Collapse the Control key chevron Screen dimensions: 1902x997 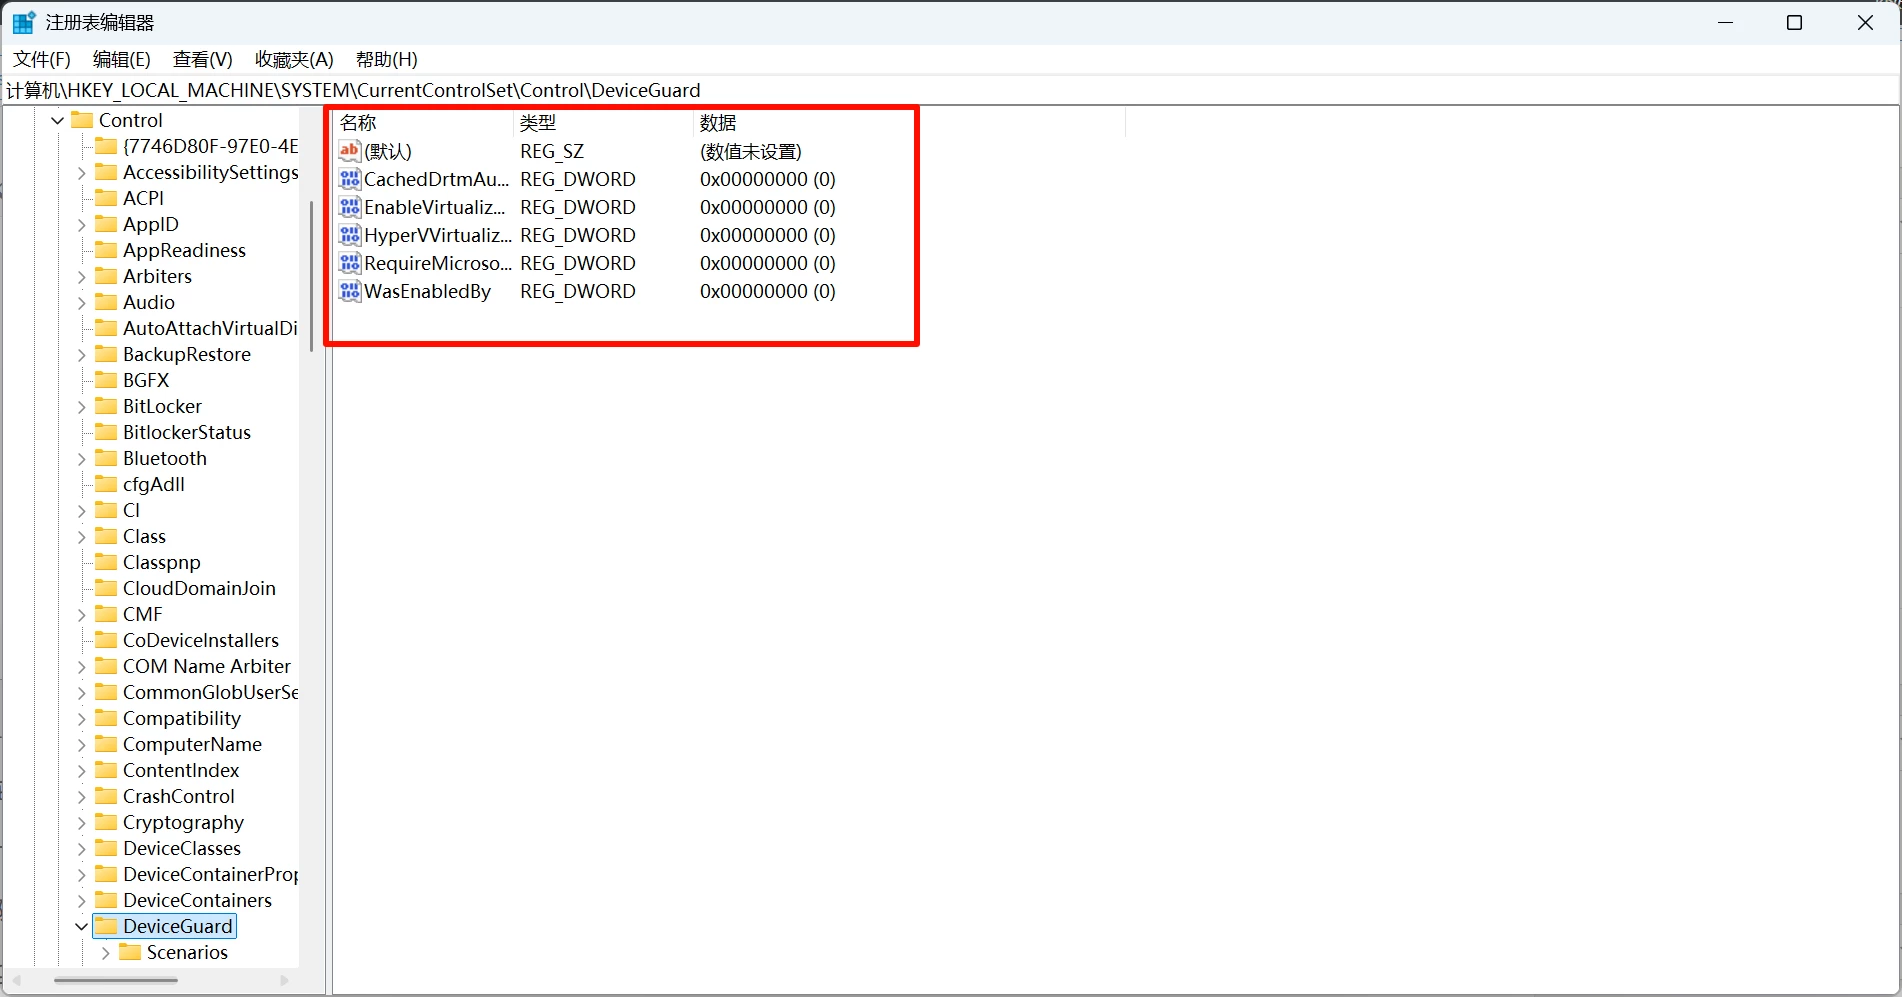[x=57, y=120]
